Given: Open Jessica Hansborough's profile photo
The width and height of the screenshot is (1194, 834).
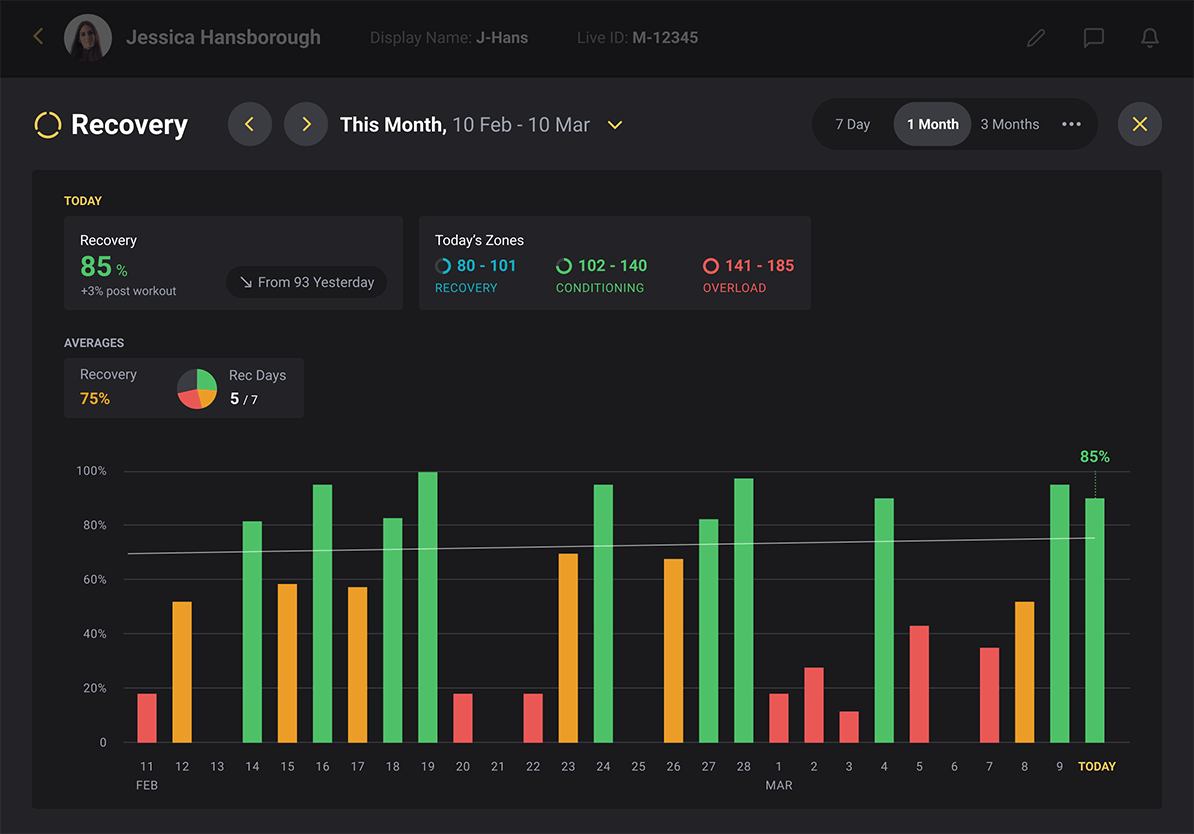Looking at the screenshot, I should tap(88, 38).
